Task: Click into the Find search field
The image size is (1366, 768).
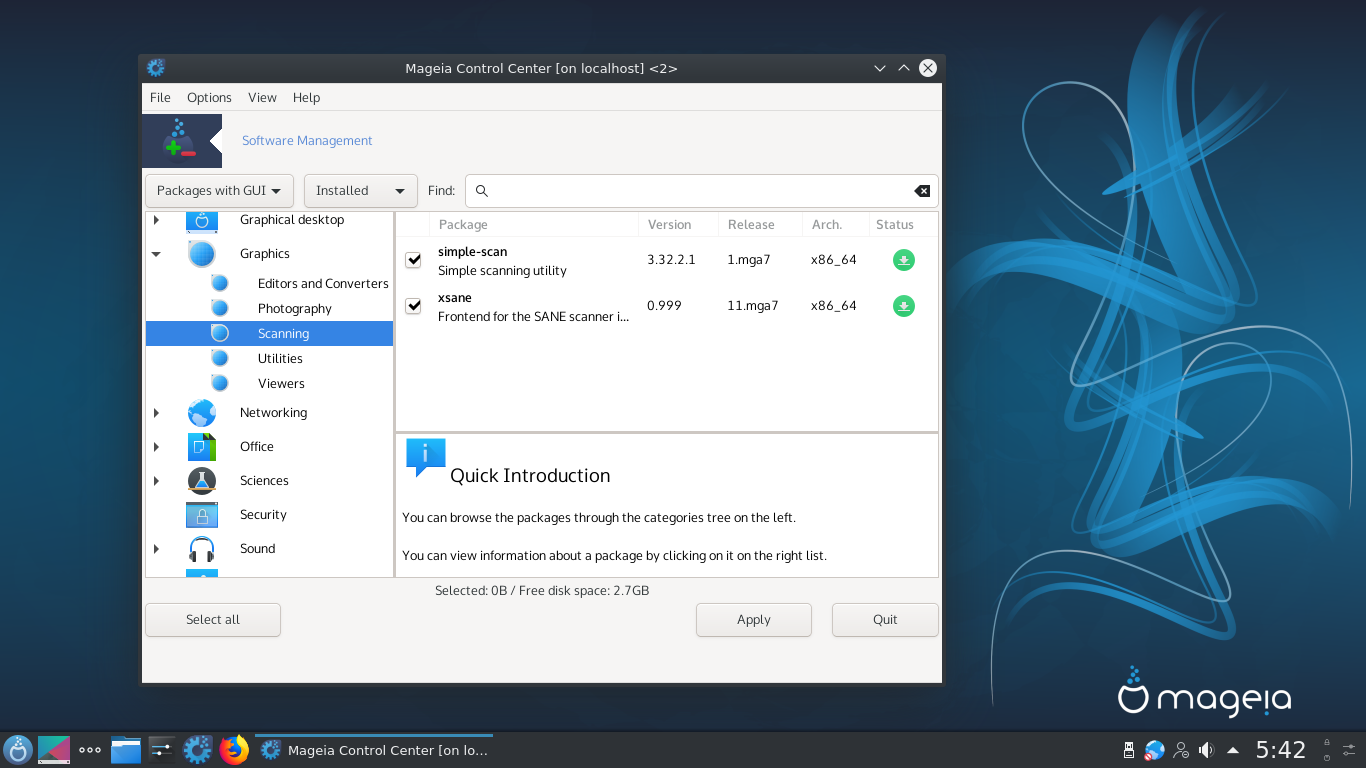Action: click(x=701, y=191)
